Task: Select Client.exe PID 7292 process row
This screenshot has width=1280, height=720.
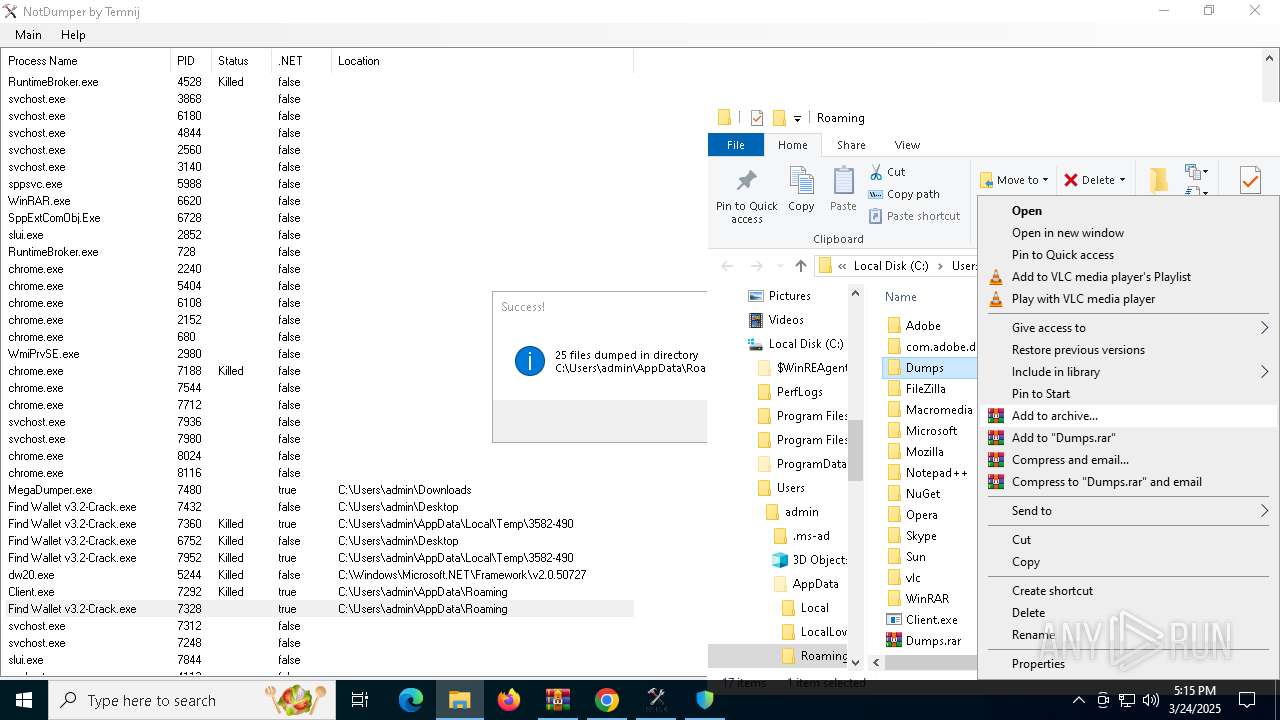Action: coord(318,592)
